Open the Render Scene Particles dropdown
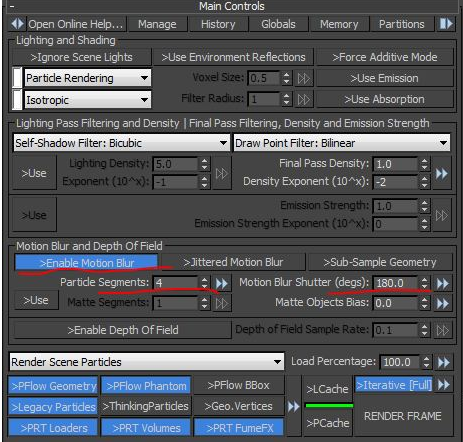 (147, 362)
